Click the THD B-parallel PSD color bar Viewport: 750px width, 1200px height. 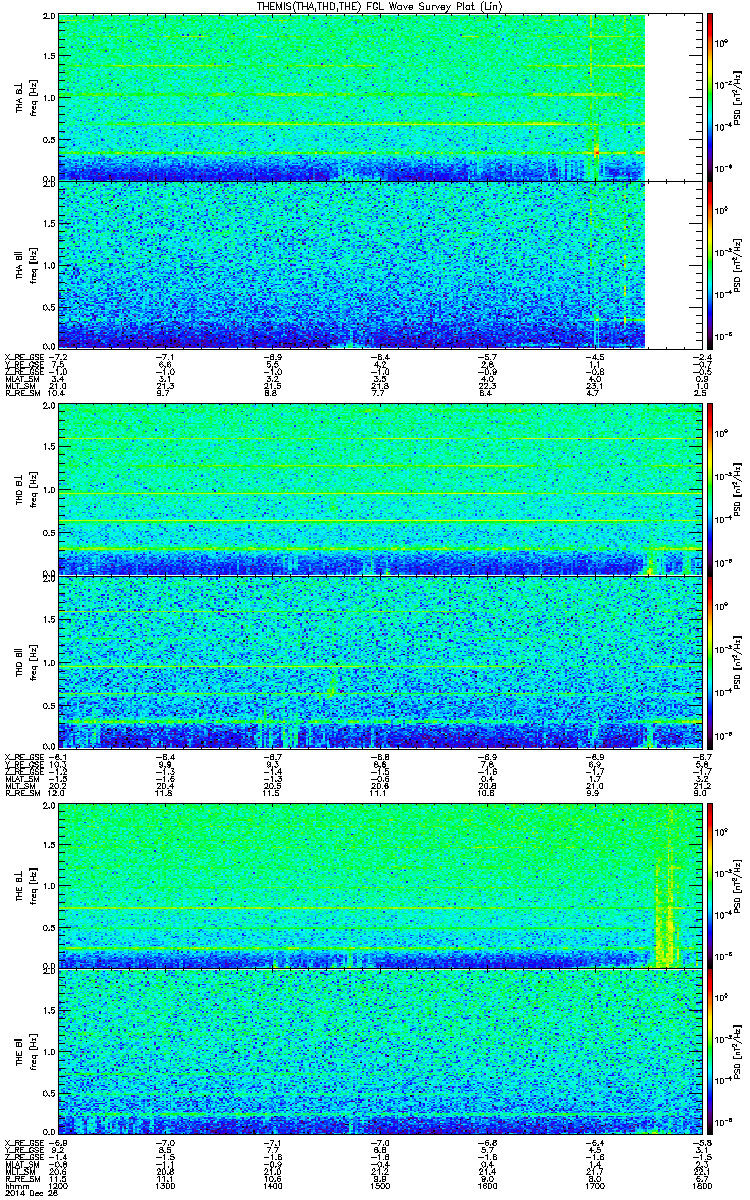pyautogui.click(x=711, y=662)
